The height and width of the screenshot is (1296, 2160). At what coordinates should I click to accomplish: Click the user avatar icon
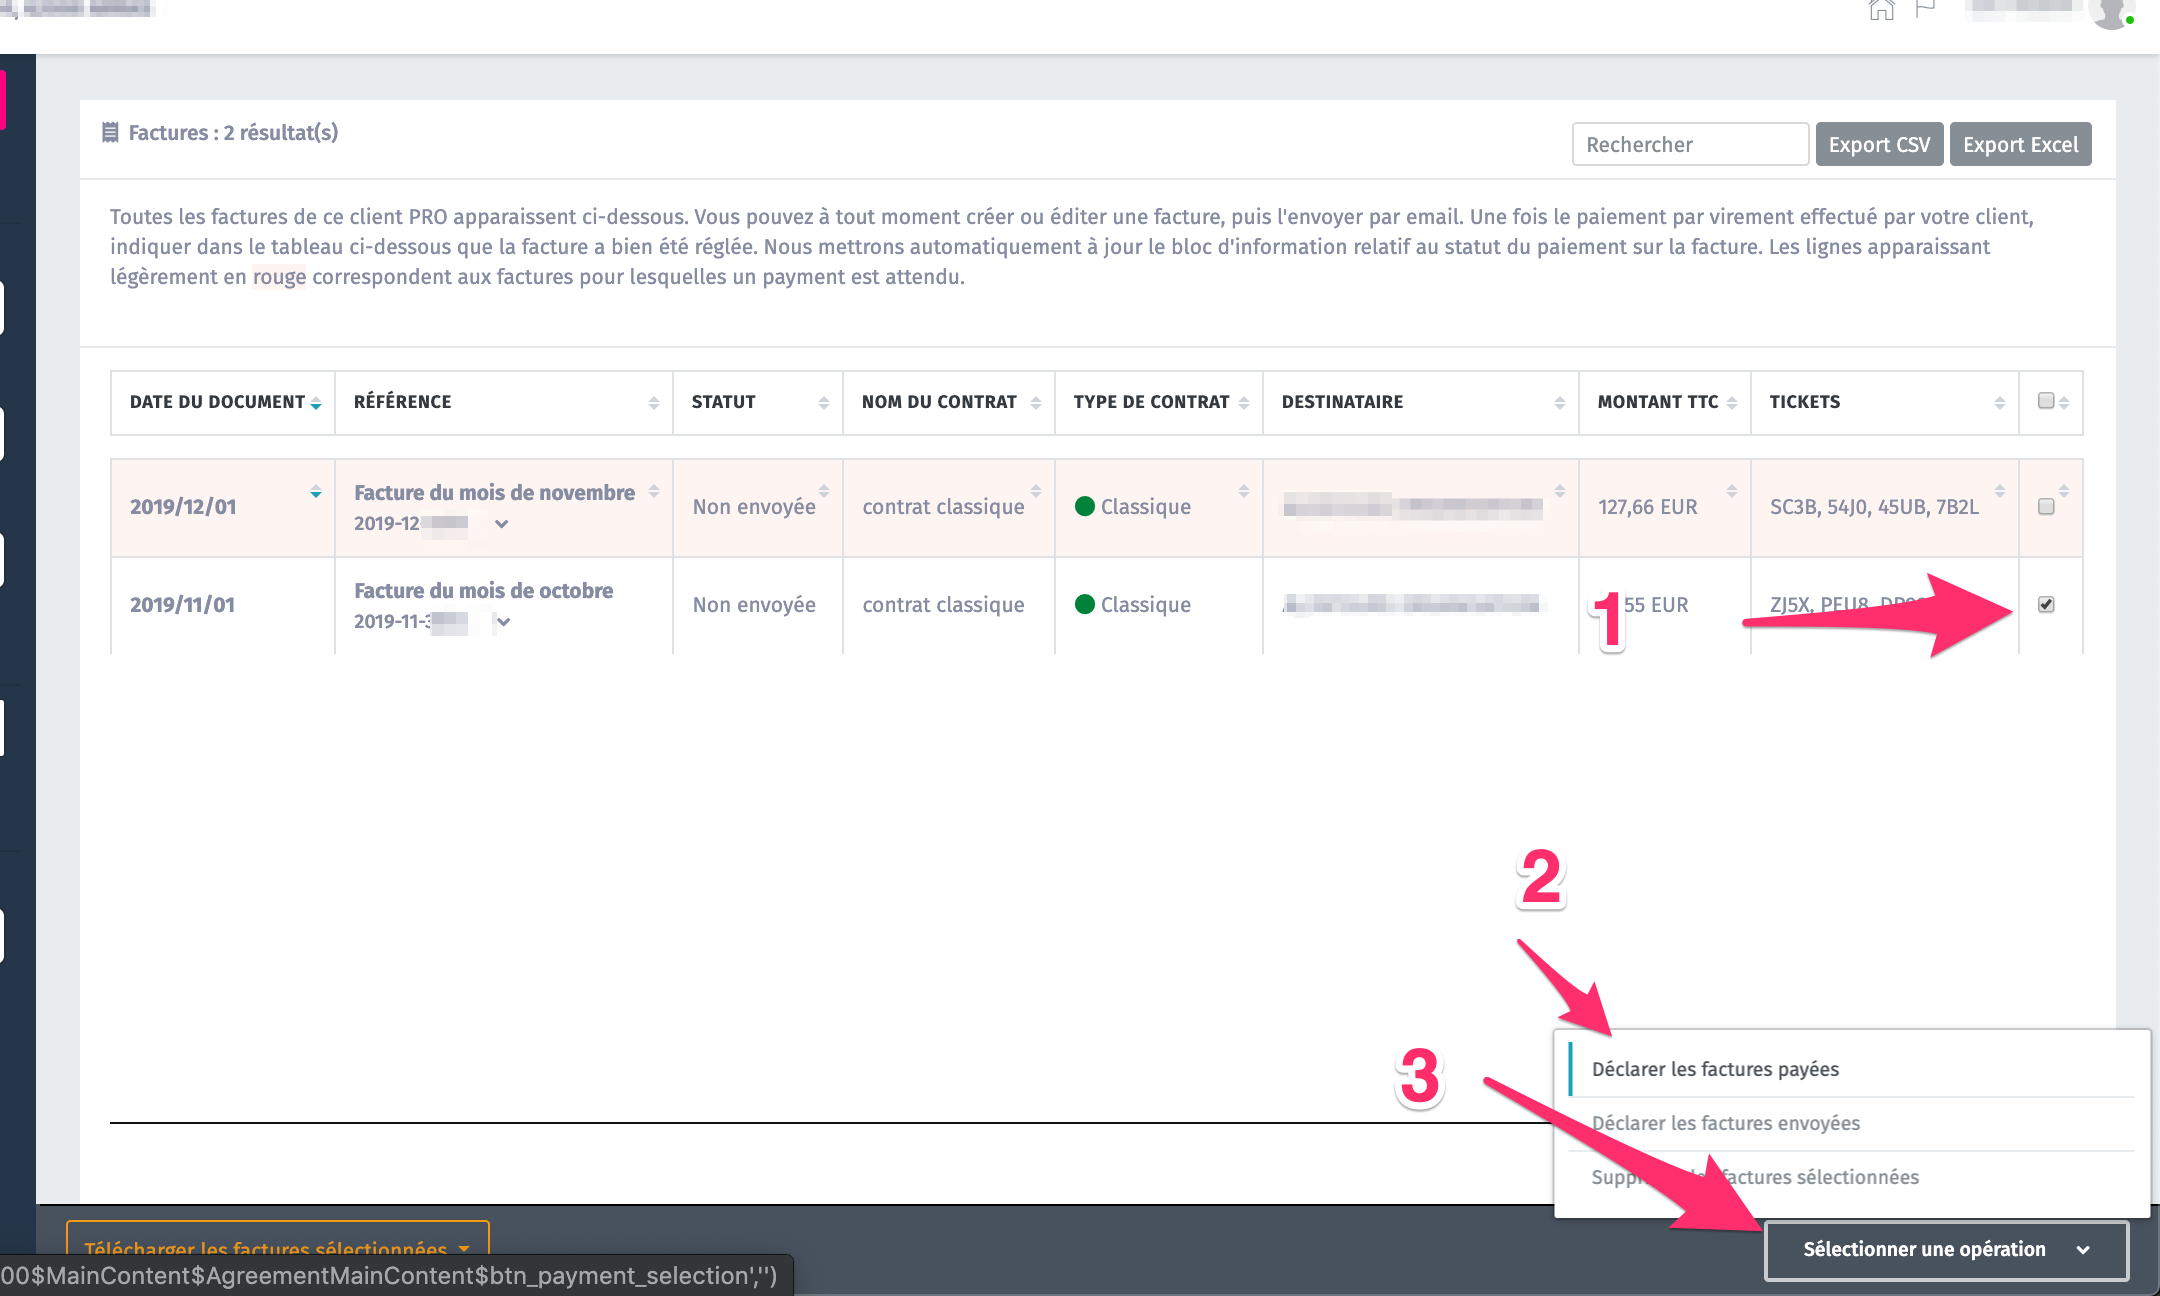click(x=2110, y=13)
